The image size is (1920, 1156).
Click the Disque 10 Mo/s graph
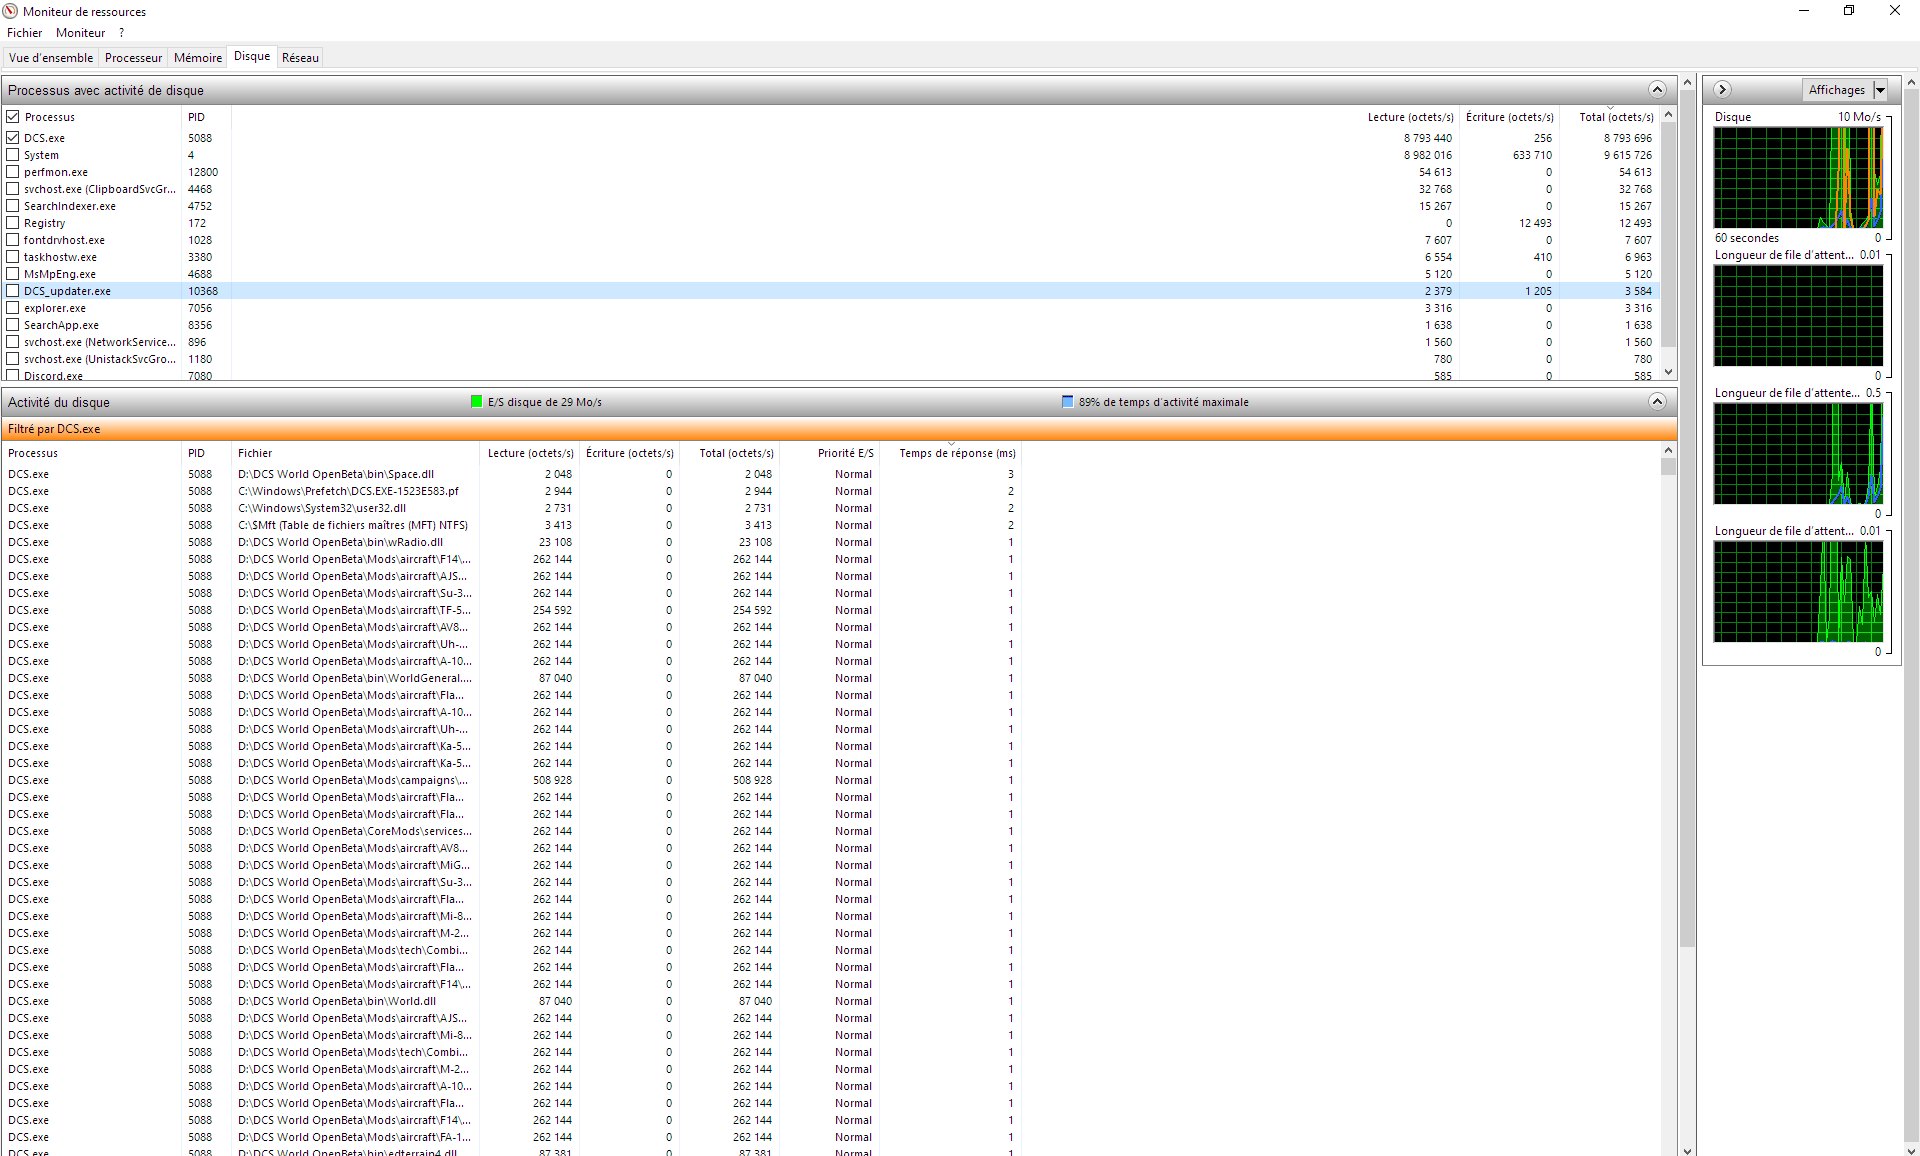[1798, 178]
